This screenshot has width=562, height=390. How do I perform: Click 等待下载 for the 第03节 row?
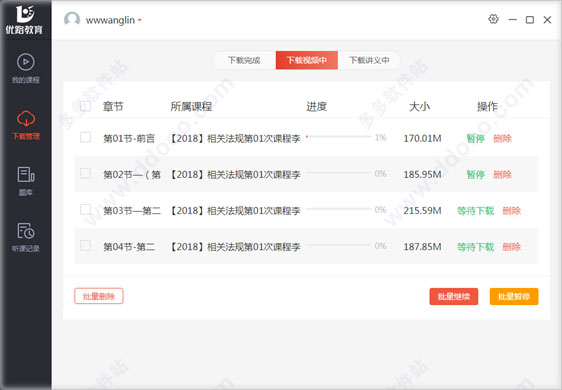(x=476, y=211)
